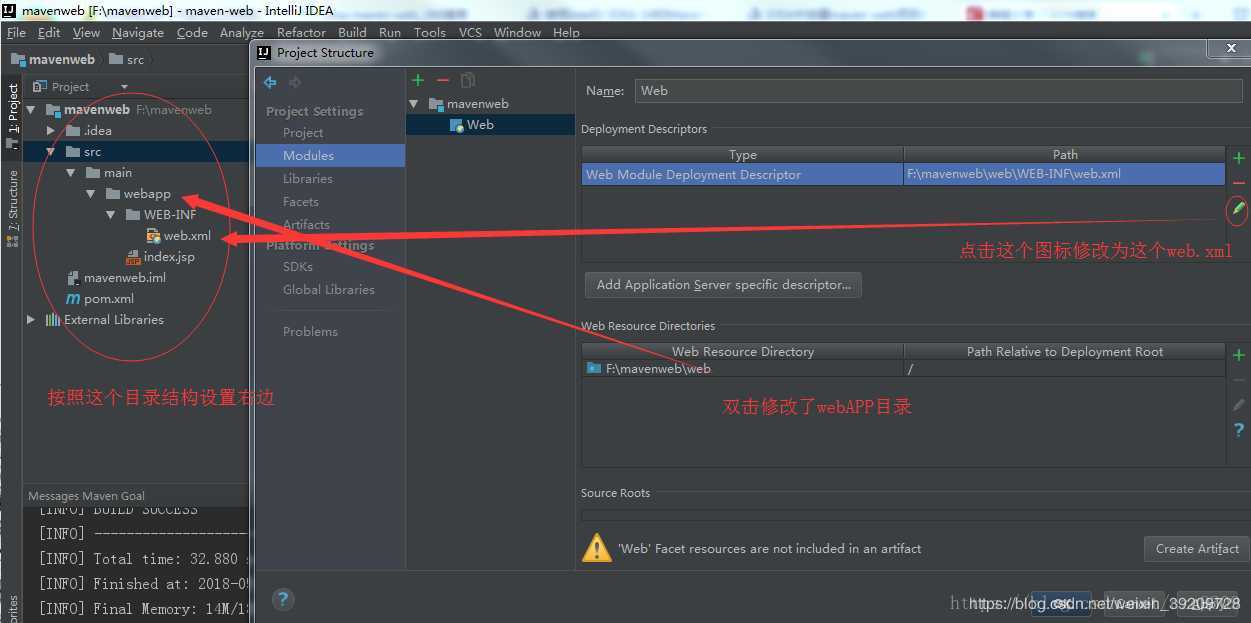Open the Analyze menu
The image size is (1251, 623).
coord(242,32)
